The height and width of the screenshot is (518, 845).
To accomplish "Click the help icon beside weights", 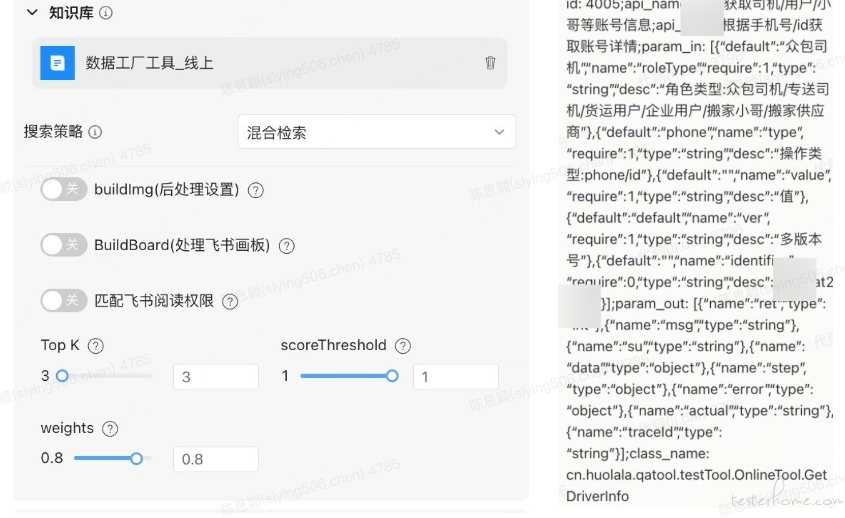I will pyautogui.click(x=110, y=429).
